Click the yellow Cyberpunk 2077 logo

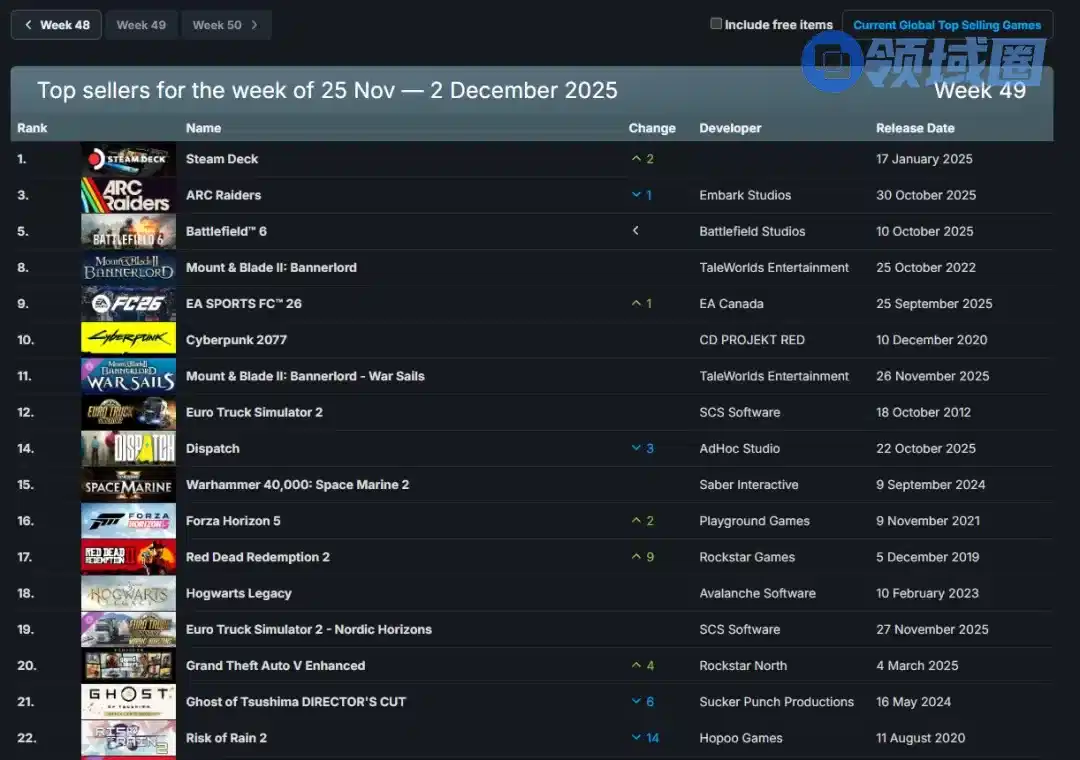pyautogui.click(x=128, y=340)
